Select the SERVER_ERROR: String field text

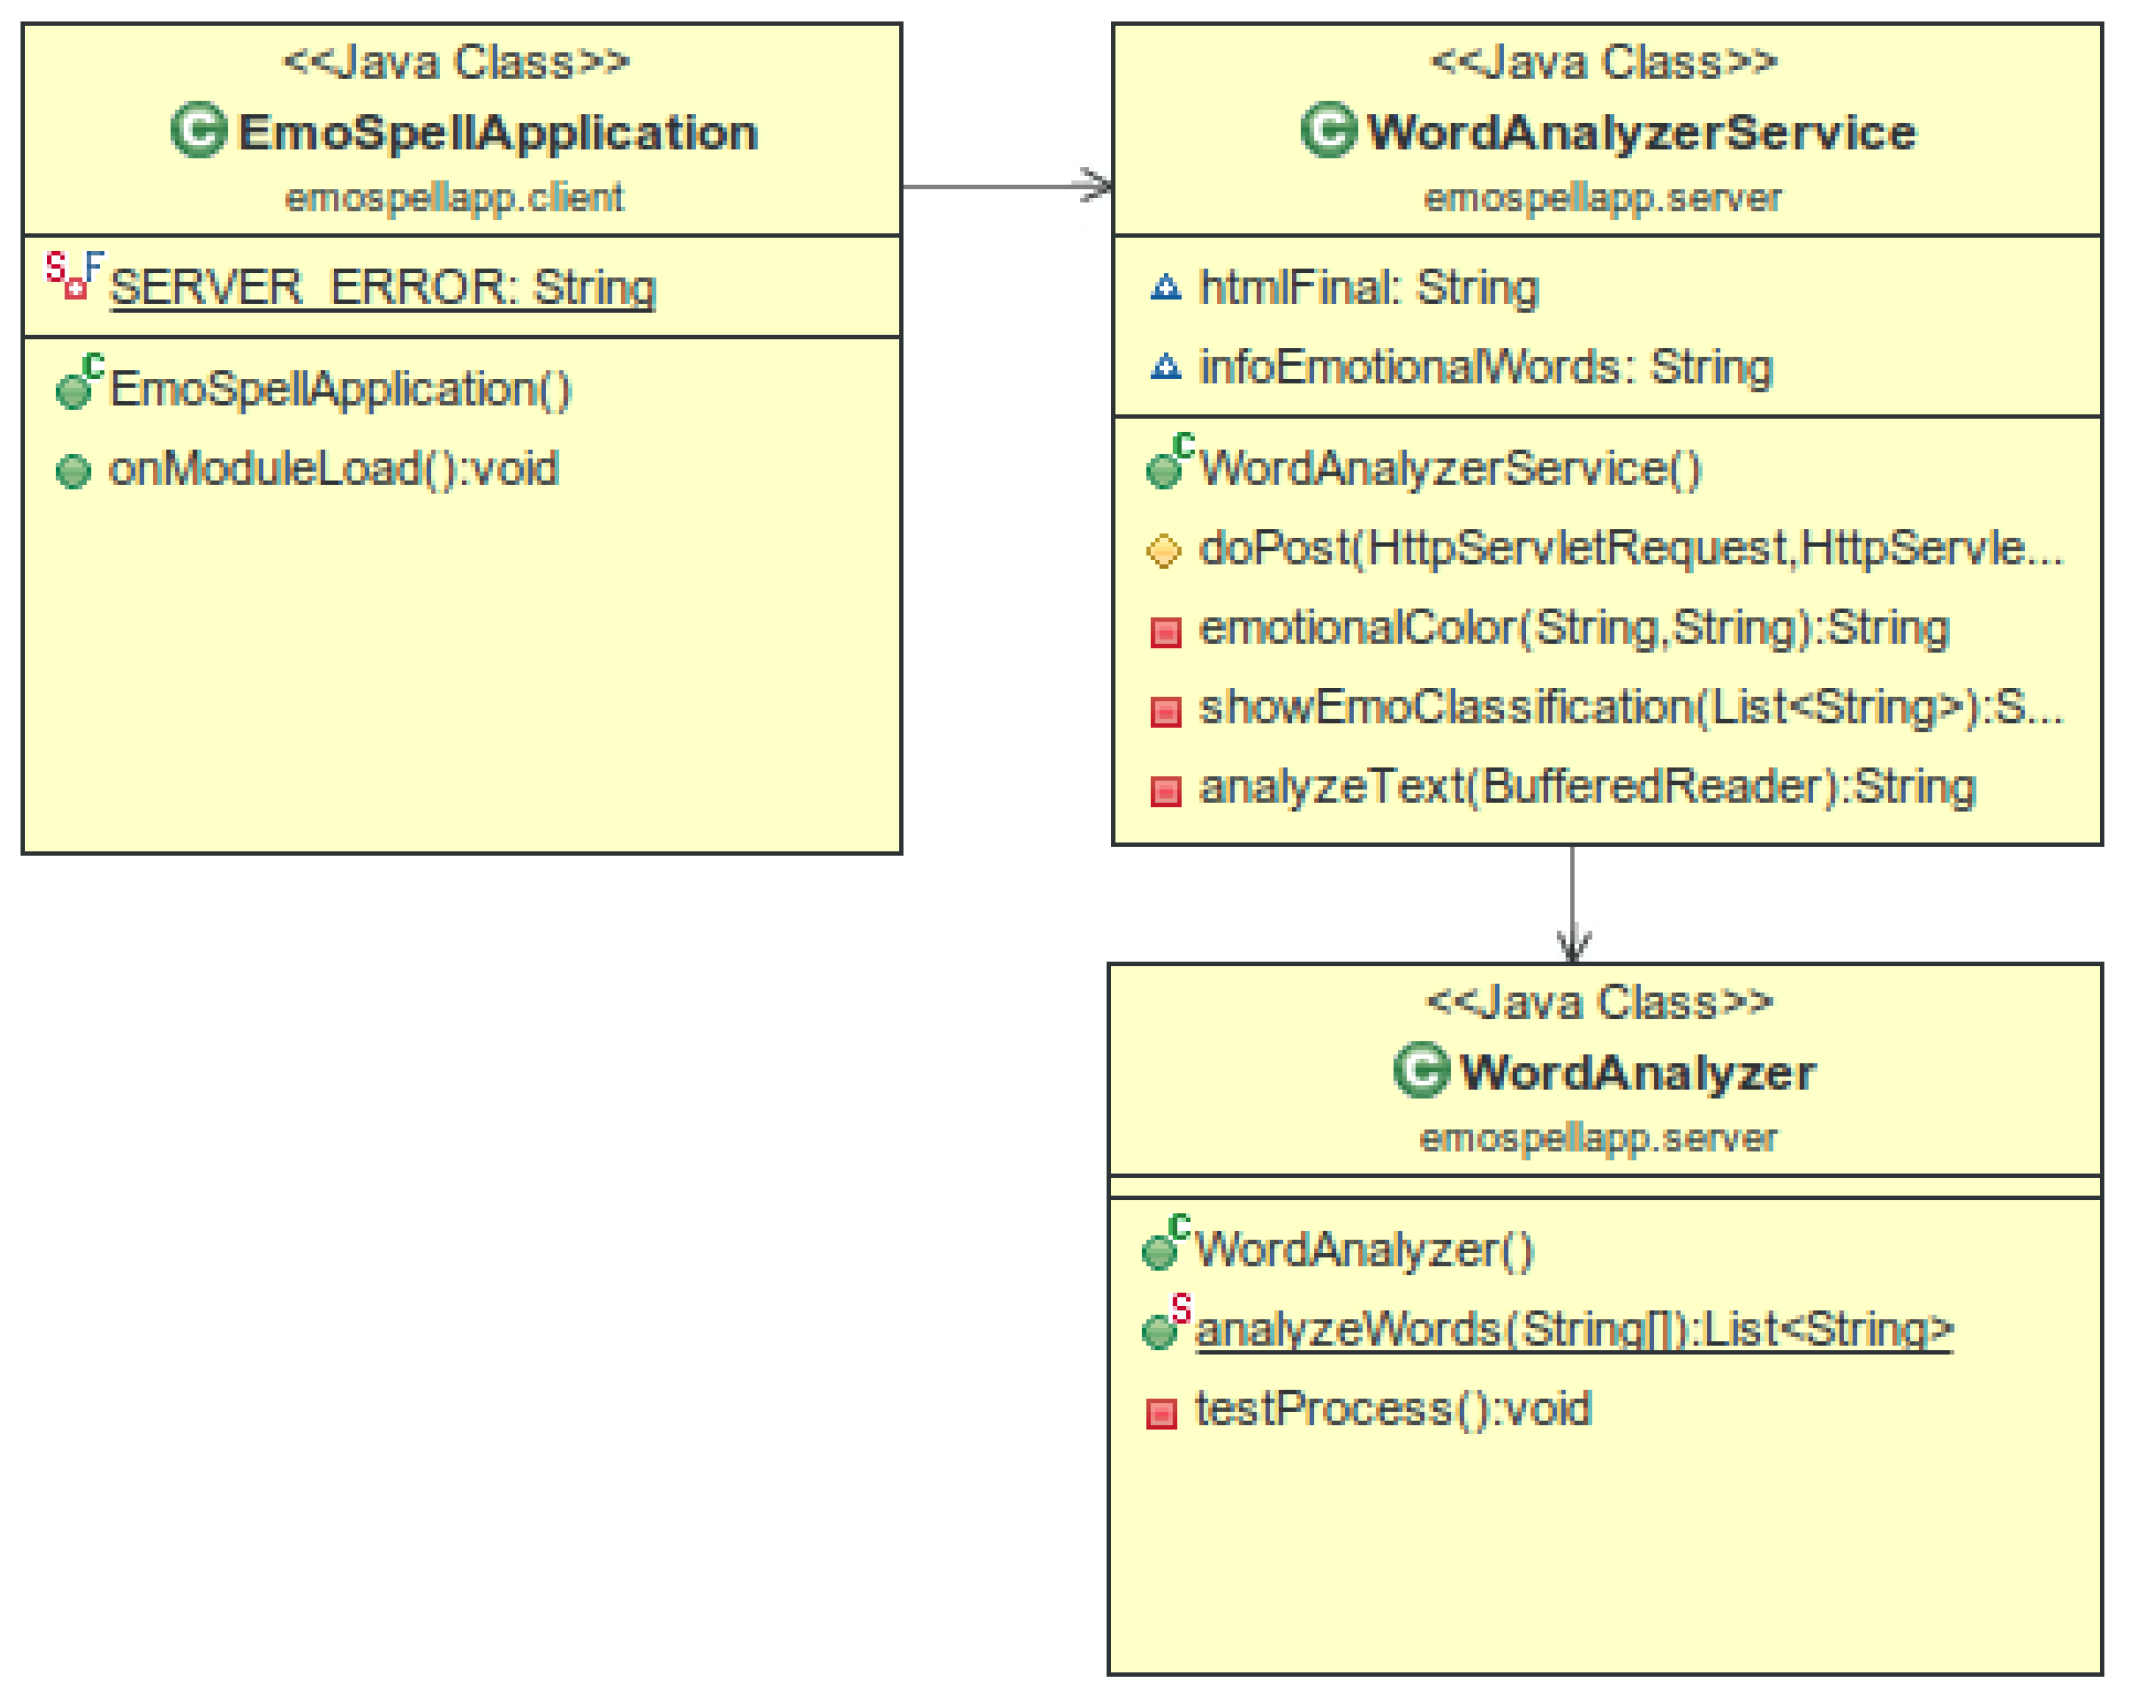pyautogui.click(x=382, y=288)
